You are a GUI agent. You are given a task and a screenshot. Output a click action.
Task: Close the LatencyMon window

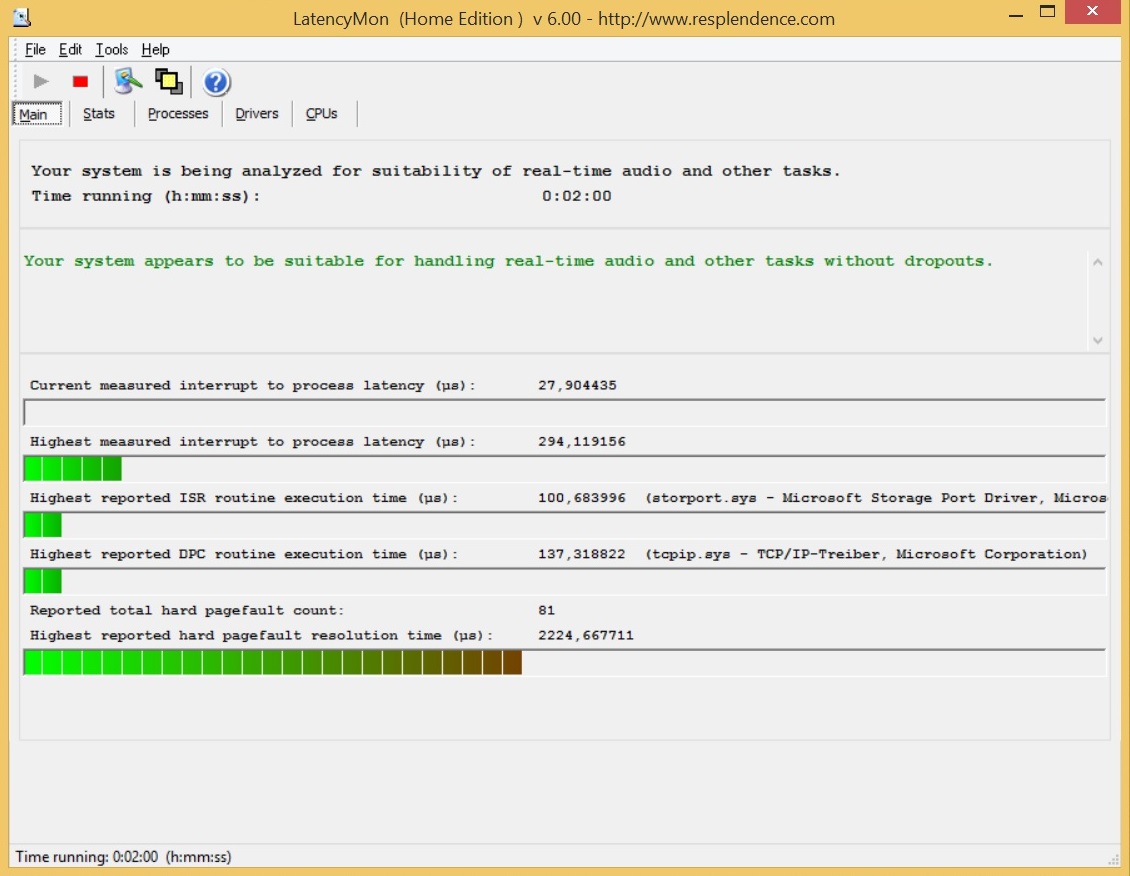[x=1092, y=12]
